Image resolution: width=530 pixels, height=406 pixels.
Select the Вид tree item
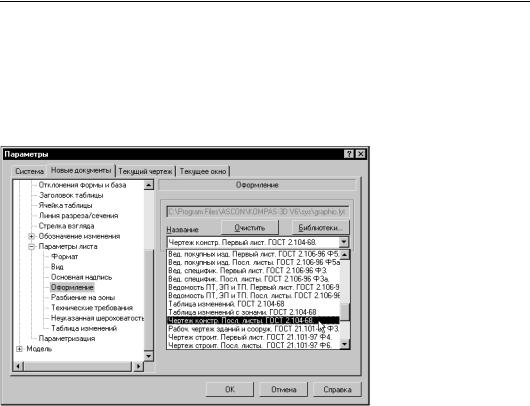(x=57, y=267)
